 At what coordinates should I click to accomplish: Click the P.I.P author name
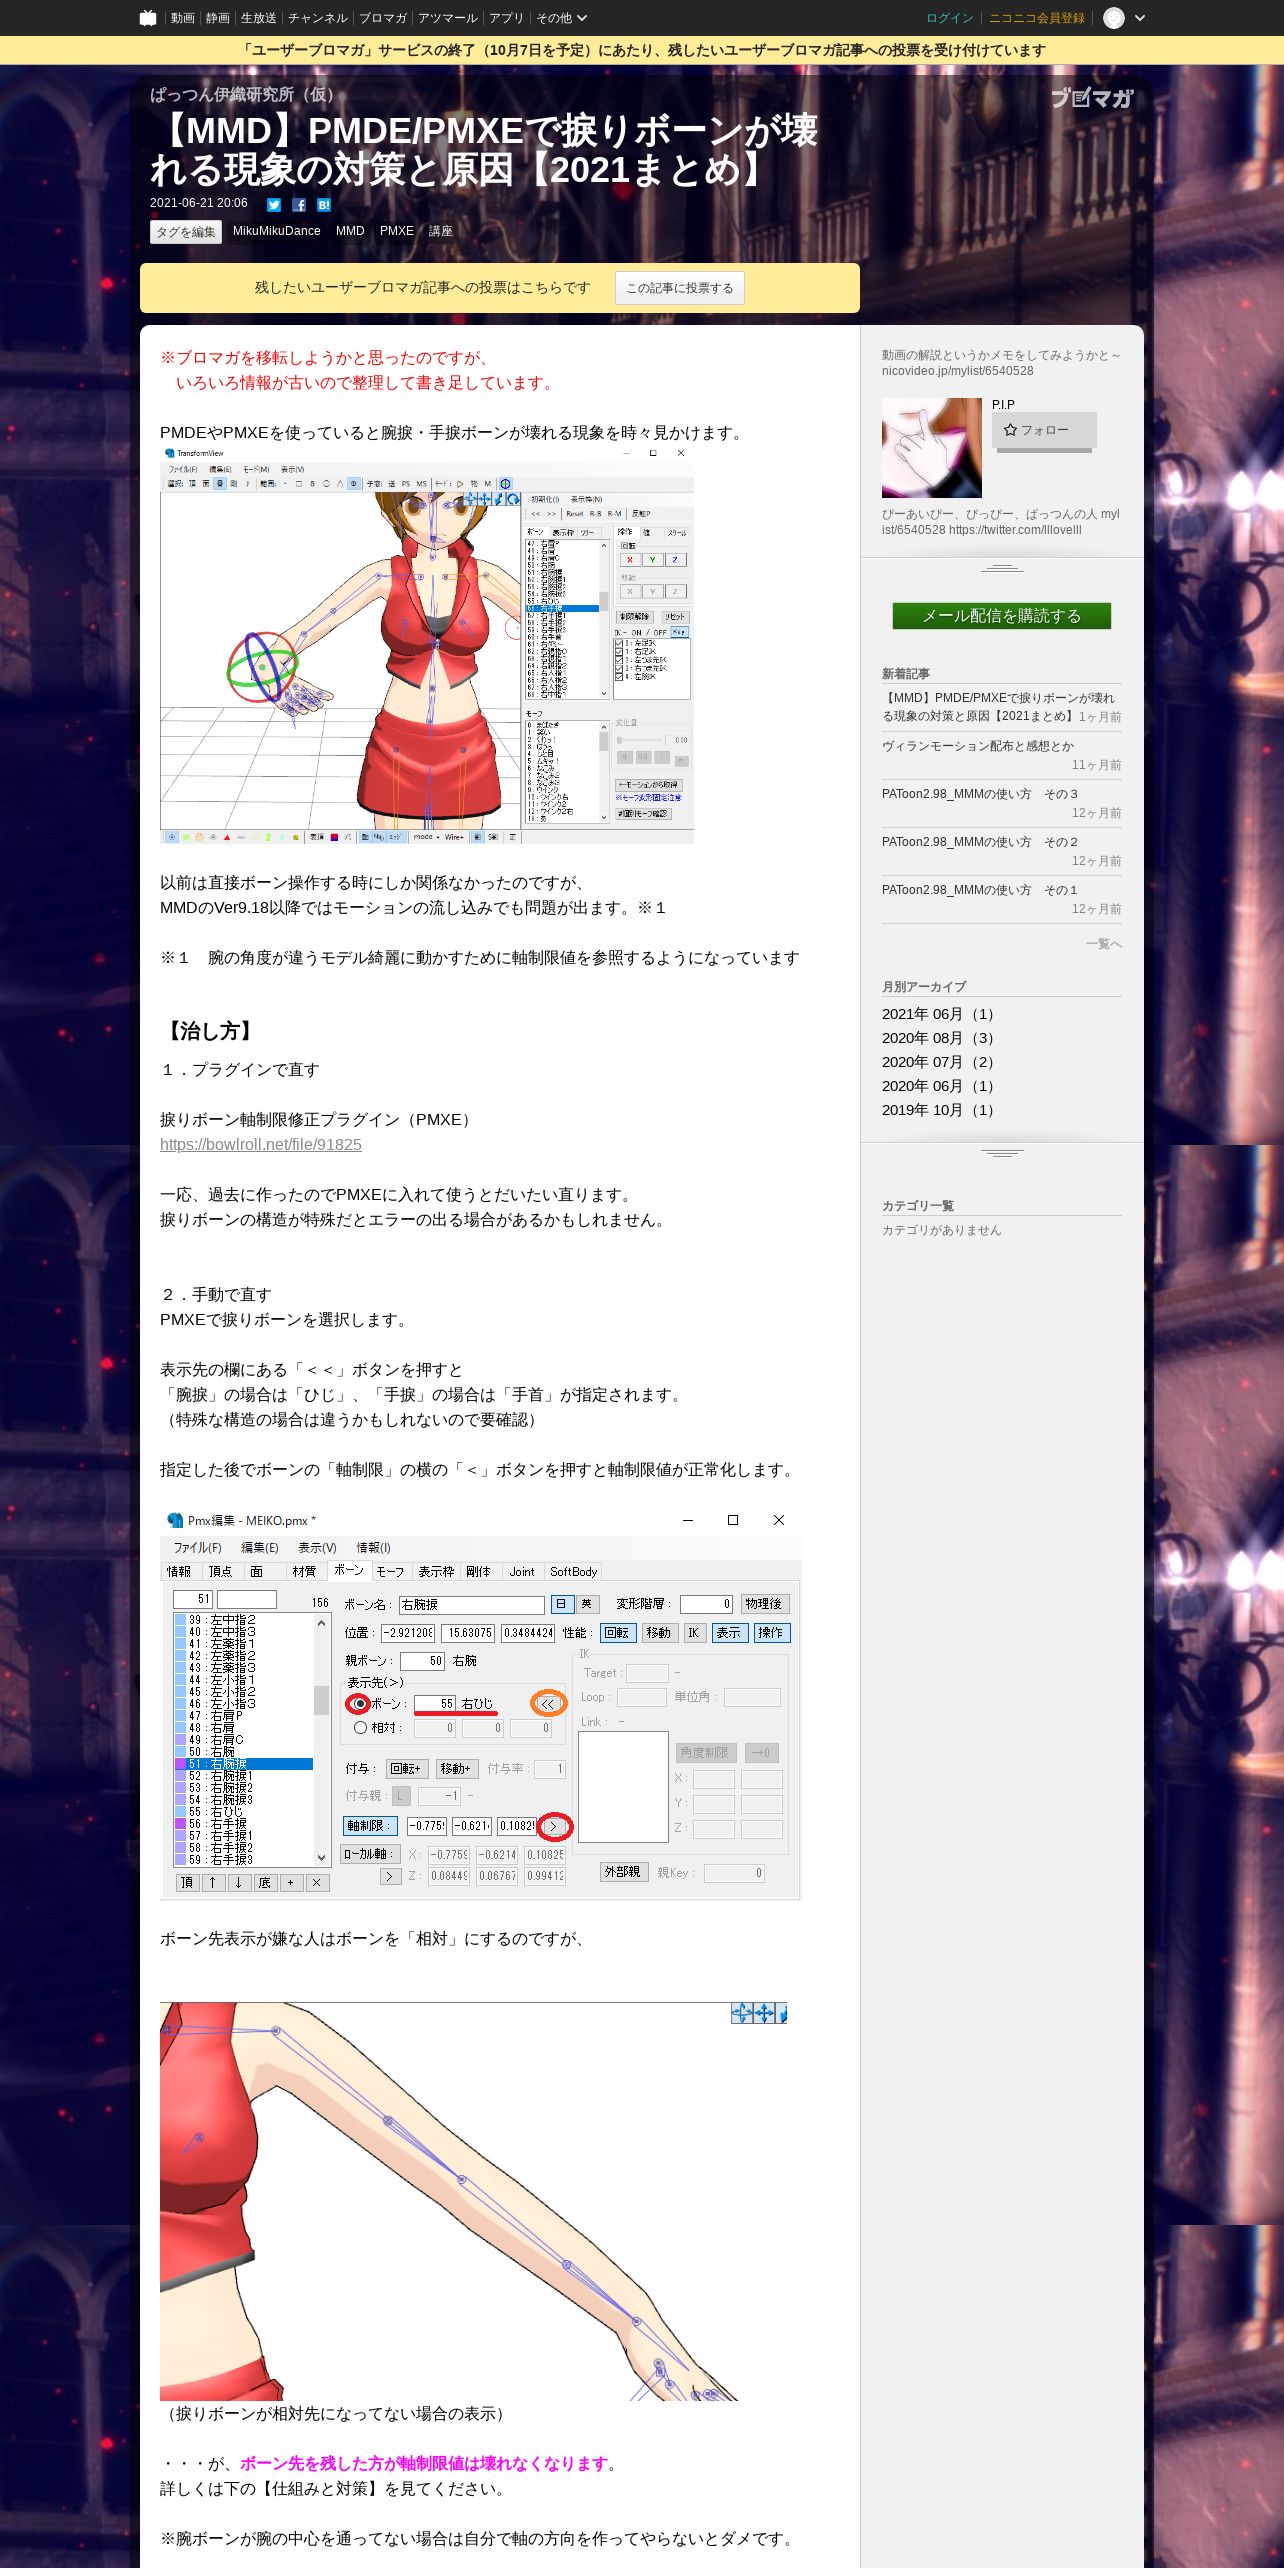coord(1003,404)
